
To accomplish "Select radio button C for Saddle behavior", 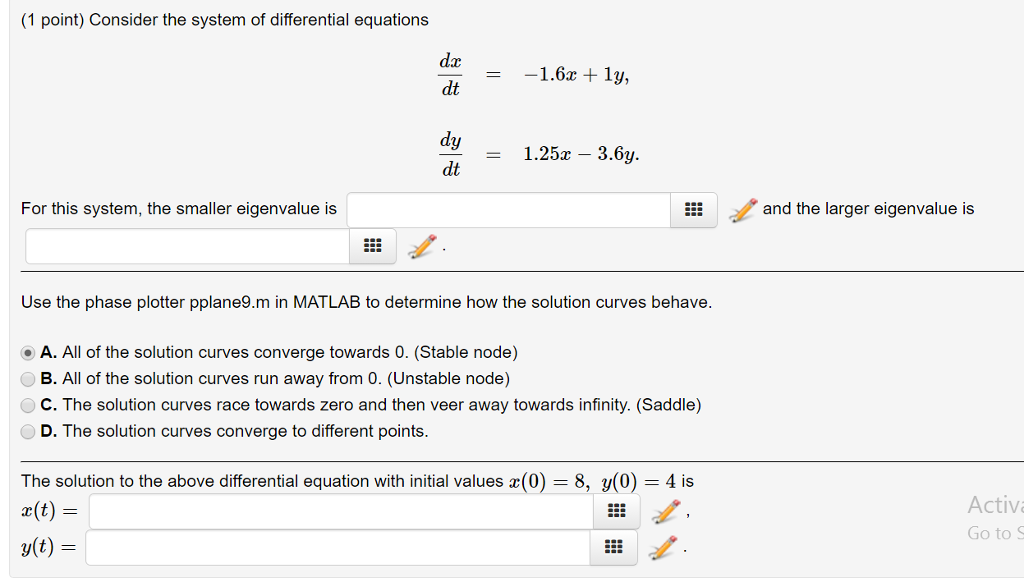I will point(29,405).
